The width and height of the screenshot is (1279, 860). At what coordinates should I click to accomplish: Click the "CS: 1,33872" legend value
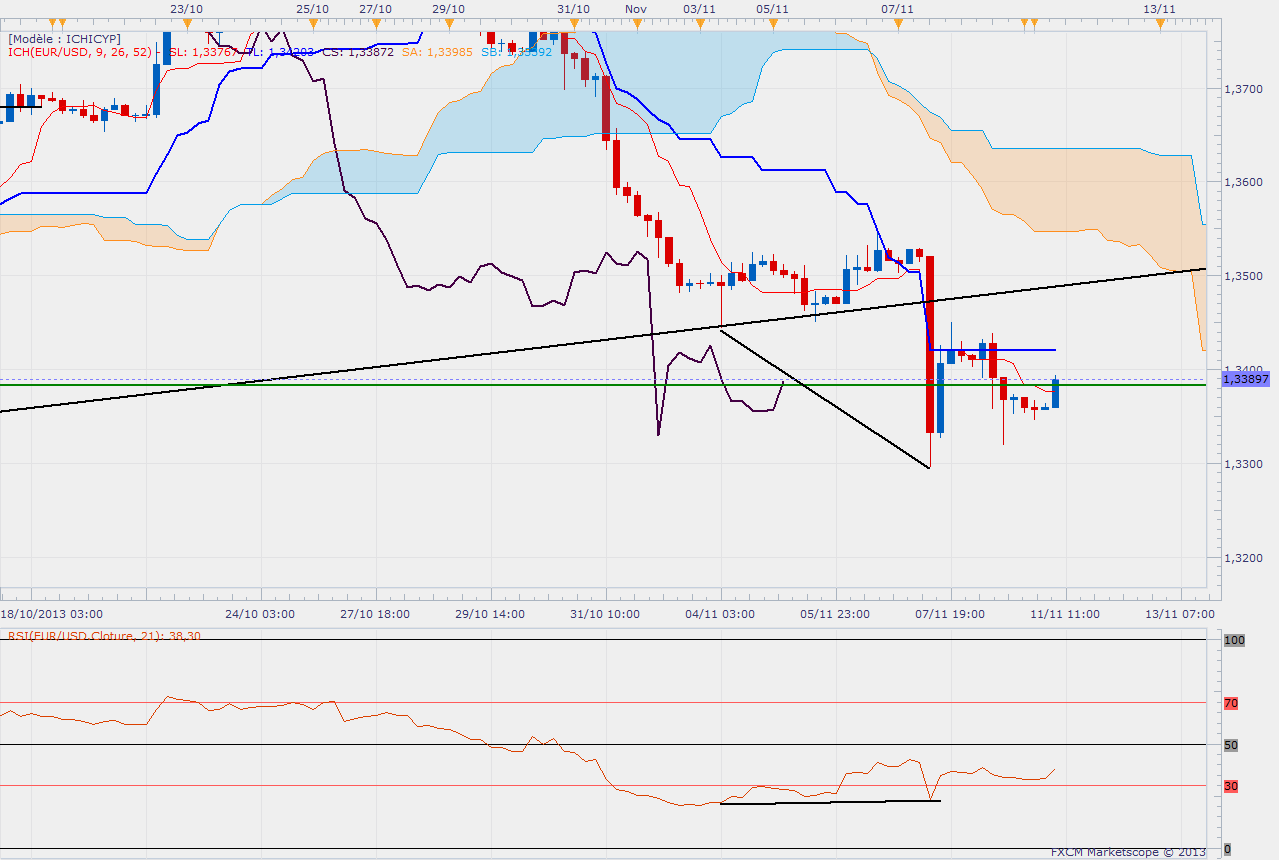pos(358,51)
